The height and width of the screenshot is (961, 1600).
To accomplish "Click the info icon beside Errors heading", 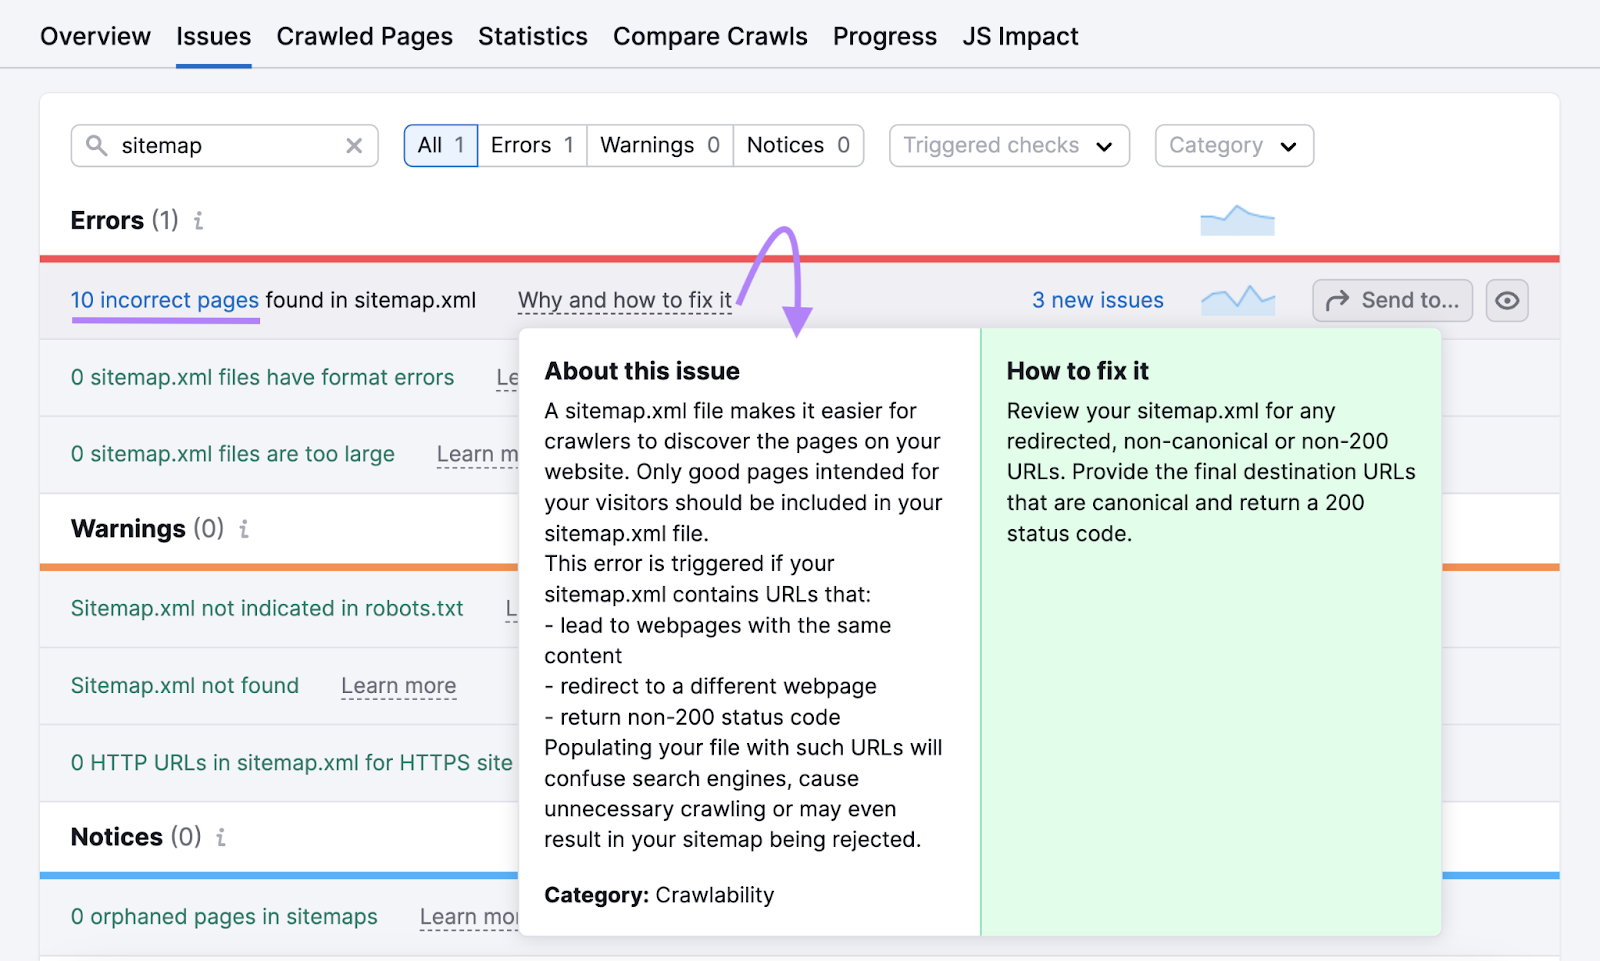I will click(x=197, y=221).
